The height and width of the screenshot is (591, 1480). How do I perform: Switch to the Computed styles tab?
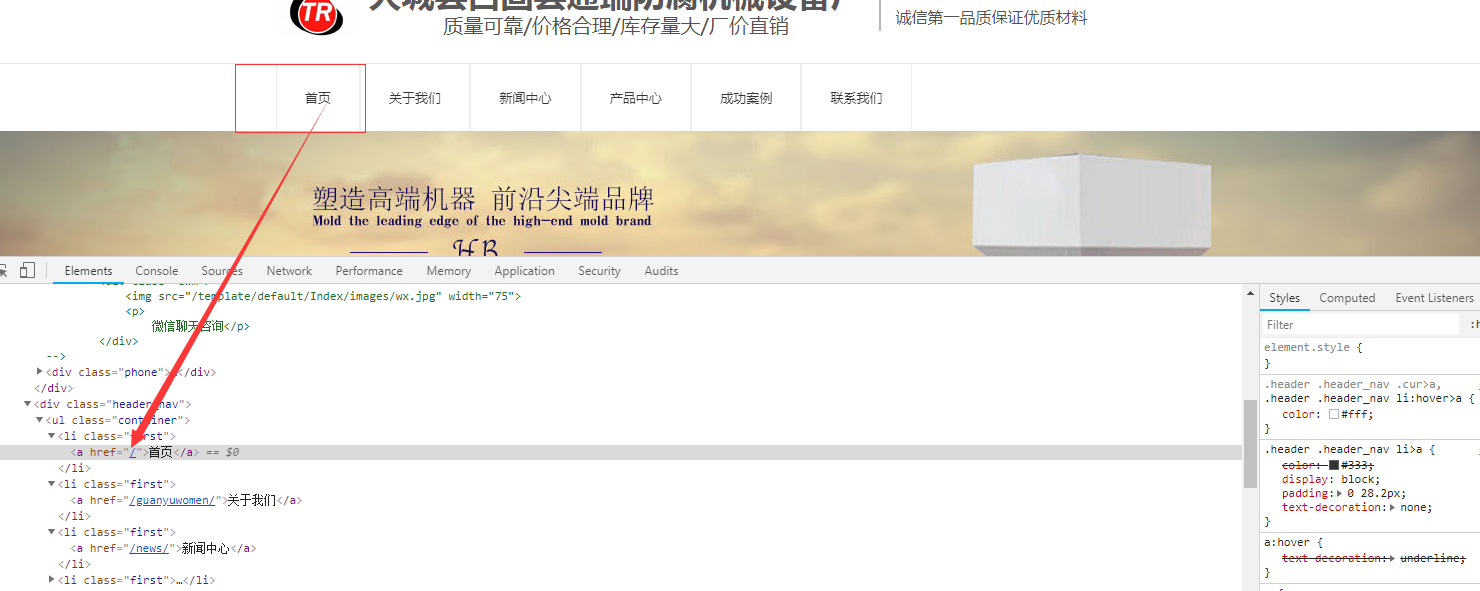pyautogui.click(x=1347, y=298)
